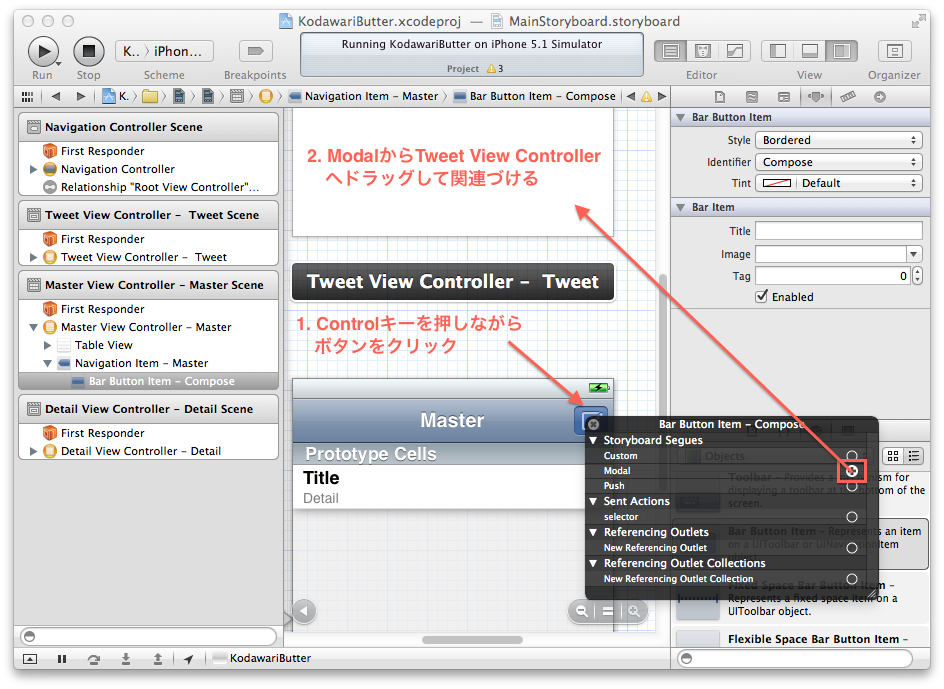Image resolution: width=944 pixels, height=689 pixels.
Task: Click the Run button in the toolbar
Action: point(43,51)
